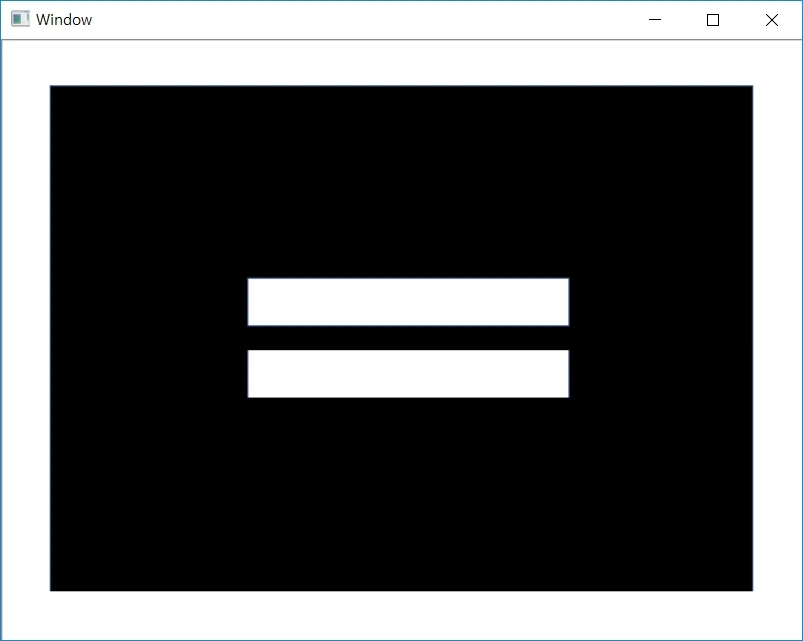Click the white margin beneath the black panel

click(x=400, y=614)
